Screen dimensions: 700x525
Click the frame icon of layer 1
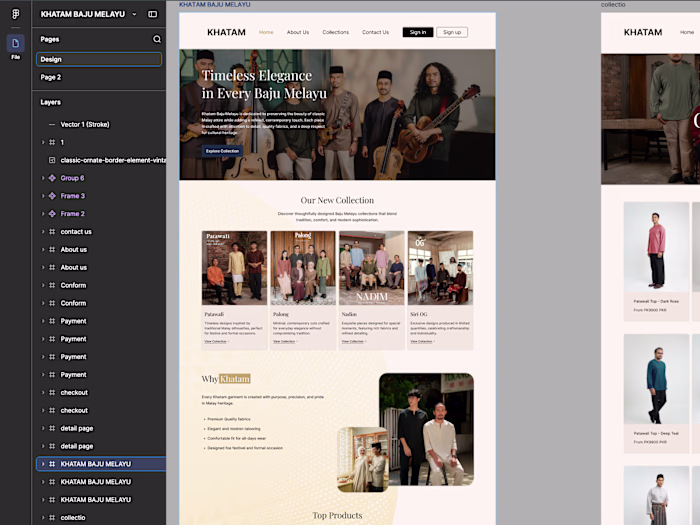(x=52, y=142)
